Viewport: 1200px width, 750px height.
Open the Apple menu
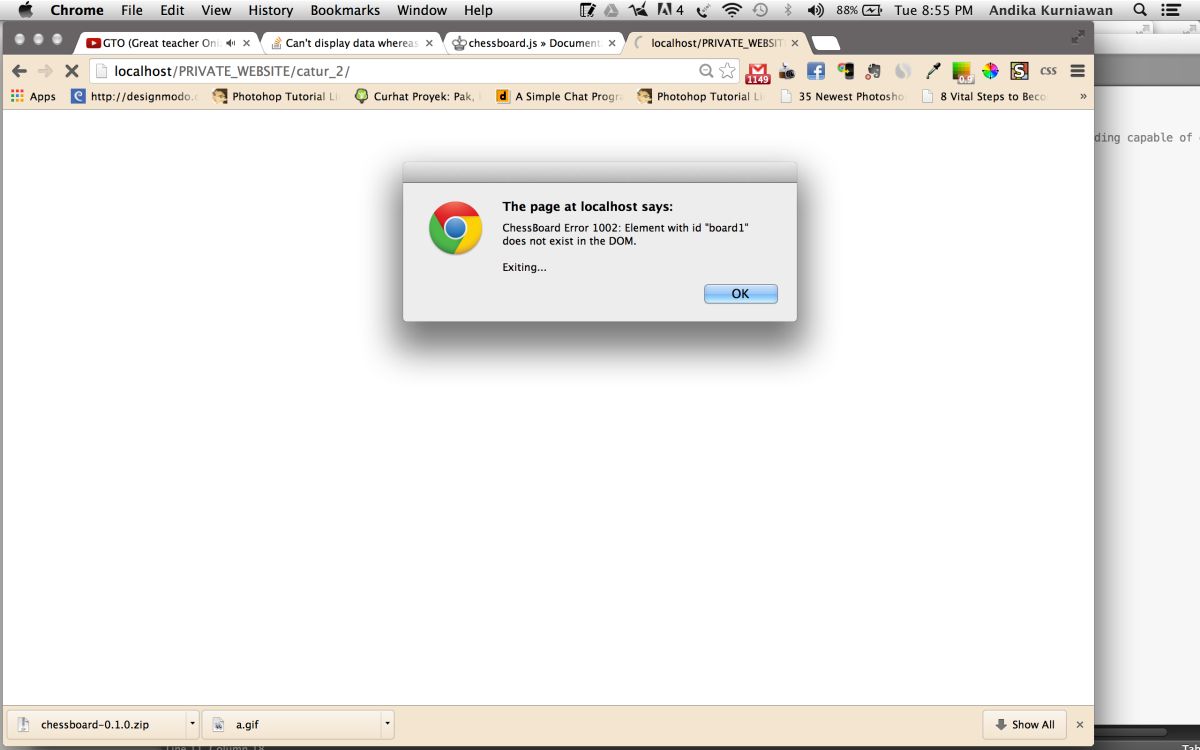pyautogui.click(x=26, y=10)
